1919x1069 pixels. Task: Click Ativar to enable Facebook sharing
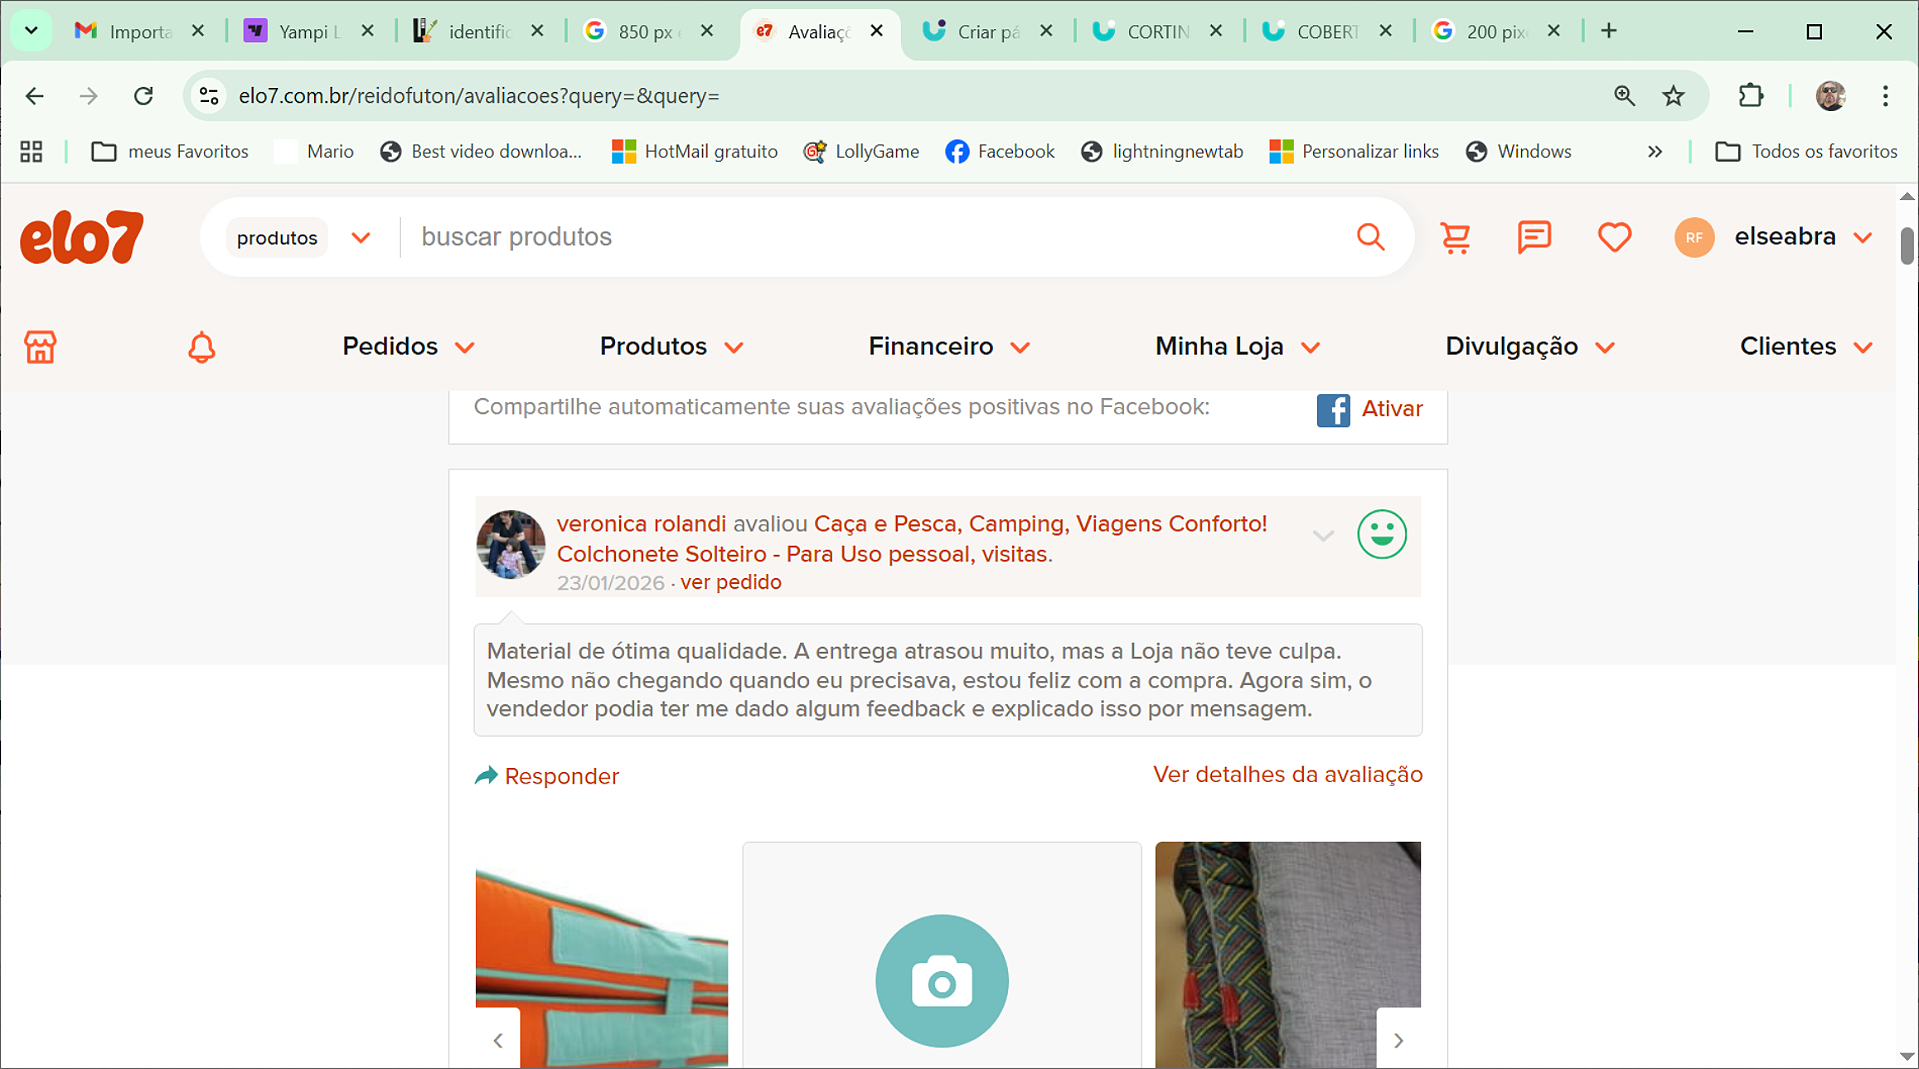point(1391,409)
